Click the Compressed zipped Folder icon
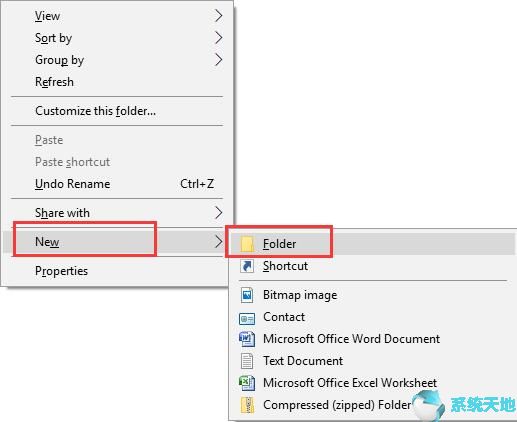Image resolution: width=517 pixels, height=422 pixels. [247, 405]
